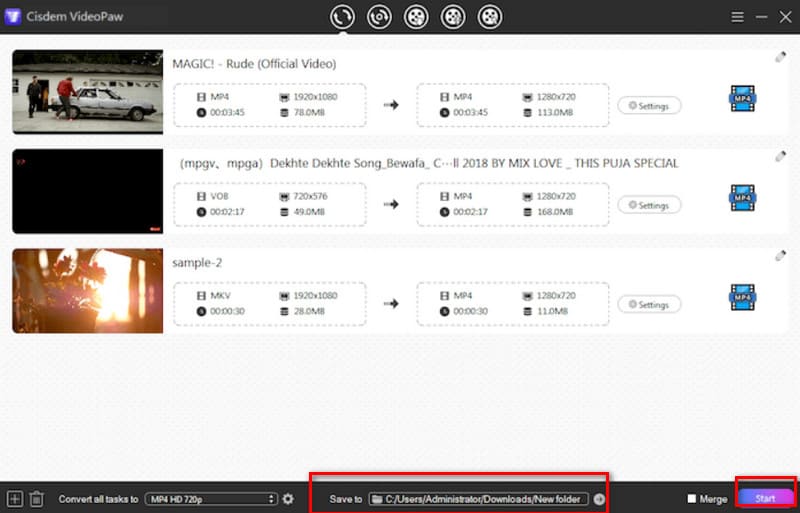The image size is (800, 513).
Task: Click the gear icon beside format dropdown
Action: [288, 498]
